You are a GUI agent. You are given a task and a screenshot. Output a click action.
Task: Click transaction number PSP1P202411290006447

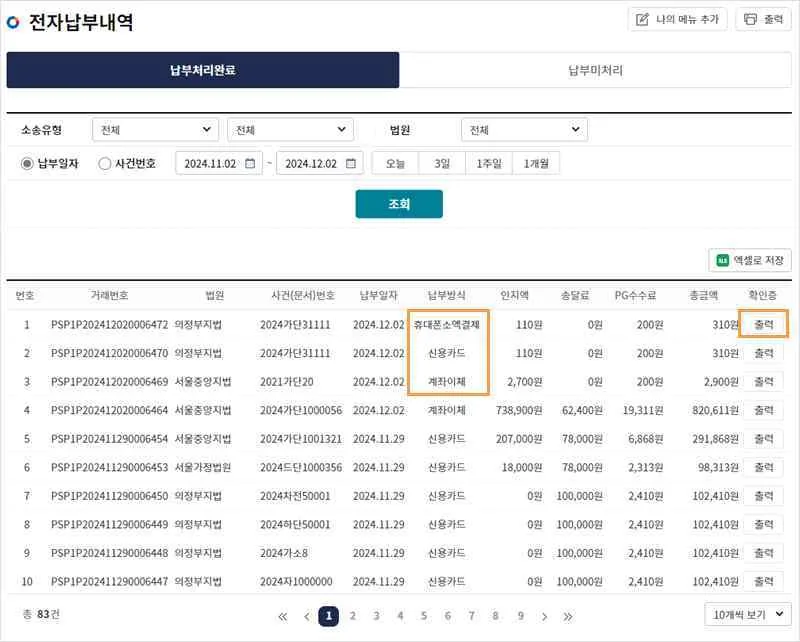pos(109,582)
